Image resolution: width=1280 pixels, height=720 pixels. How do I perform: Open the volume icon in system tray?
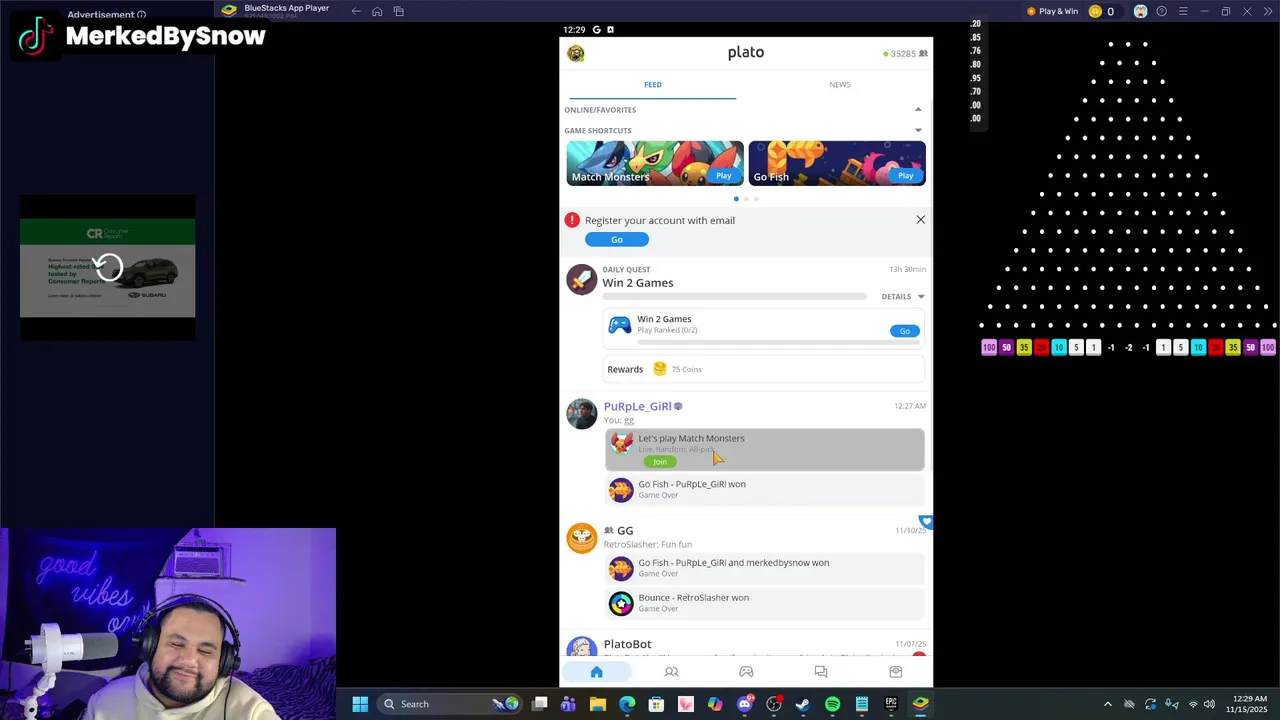point(1210,704)
